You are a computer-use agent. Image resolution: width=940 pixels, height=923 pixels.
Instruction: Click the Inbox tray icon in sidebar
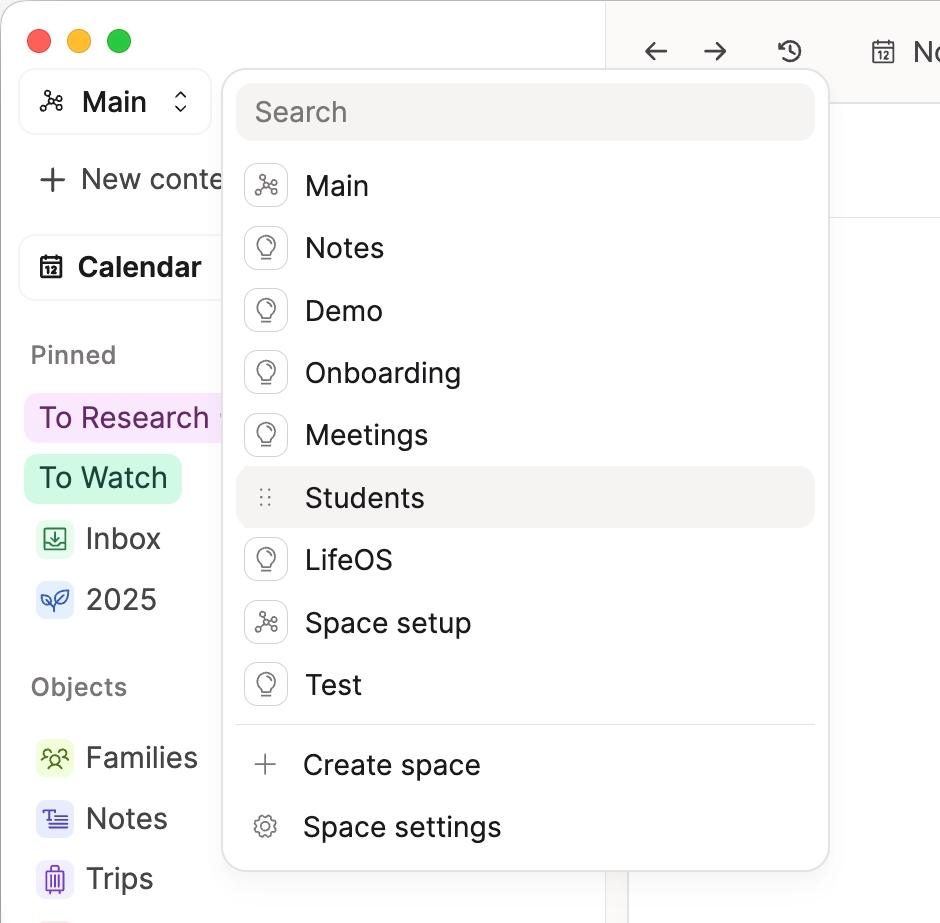coord(55,539)
